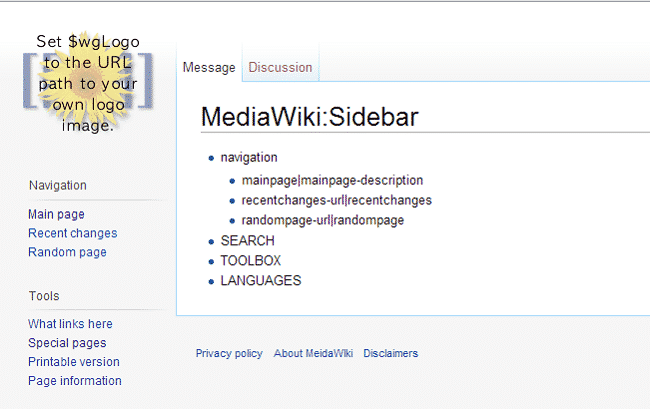Switch to the Message tab
Image resolution: width=650 pixels, height=409 pixels.
click(209, 68)
